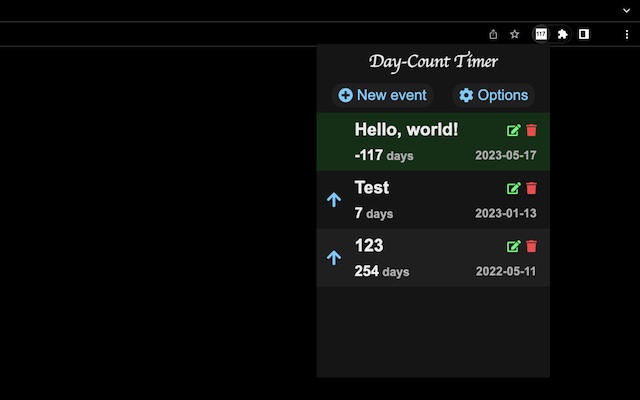Share this page from the toolbar

pyautogui.click(x=493, y=34)
